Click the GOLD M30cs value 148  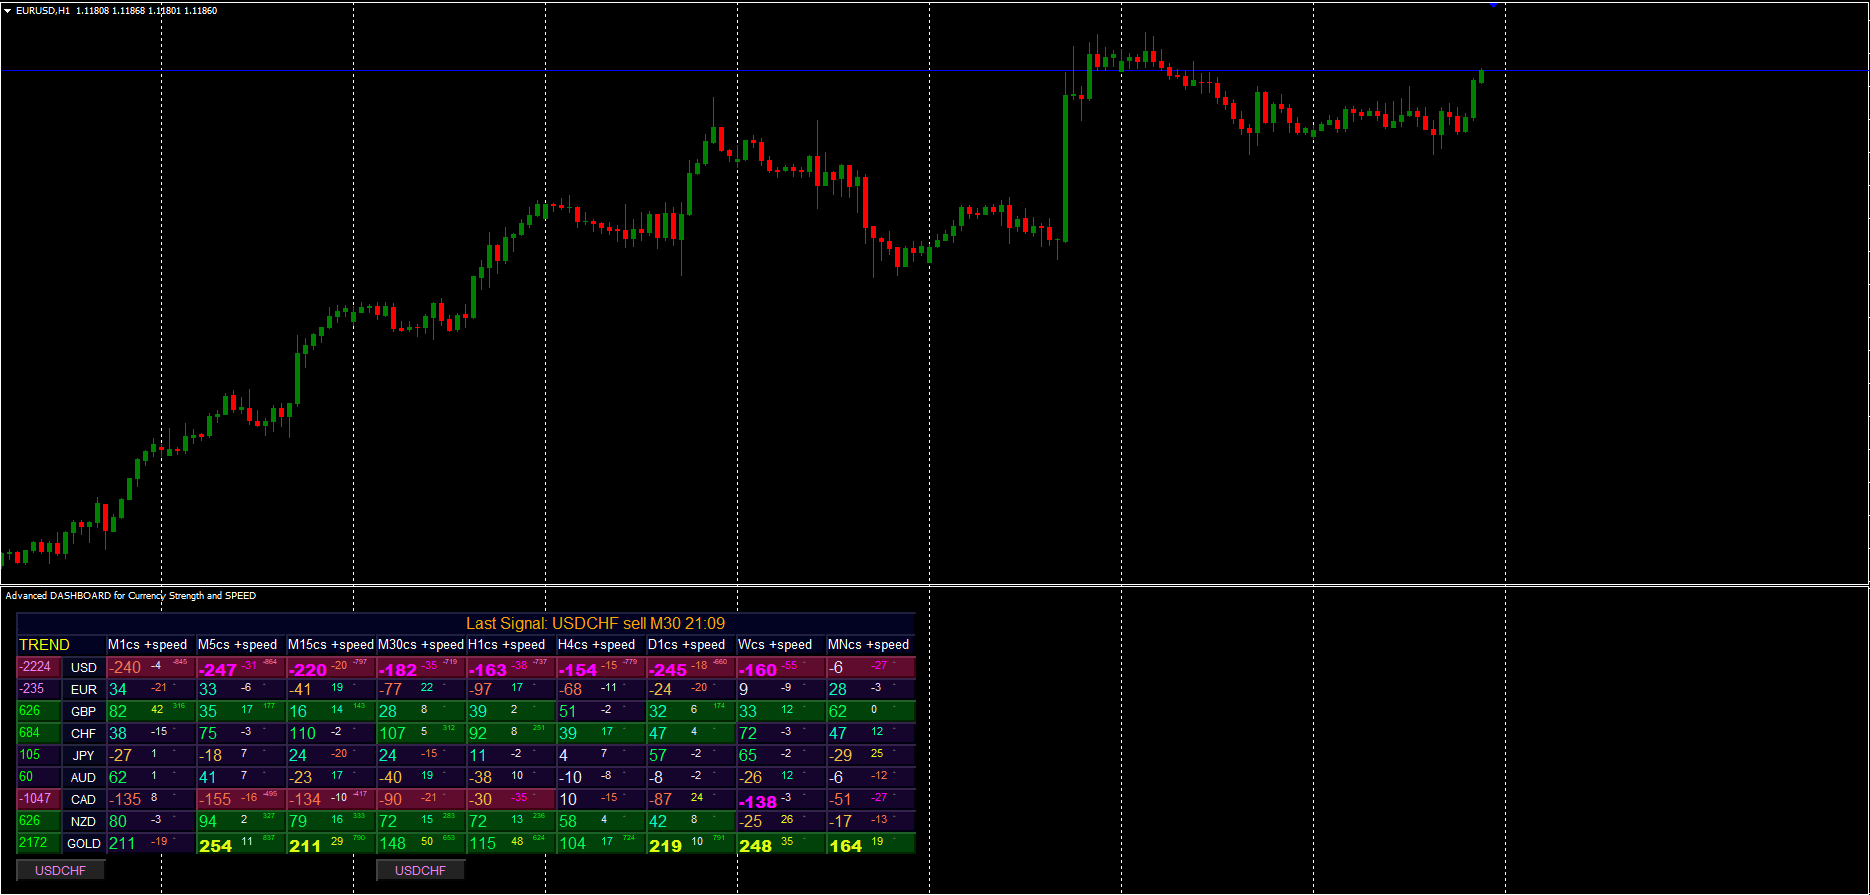coord(392,844)
